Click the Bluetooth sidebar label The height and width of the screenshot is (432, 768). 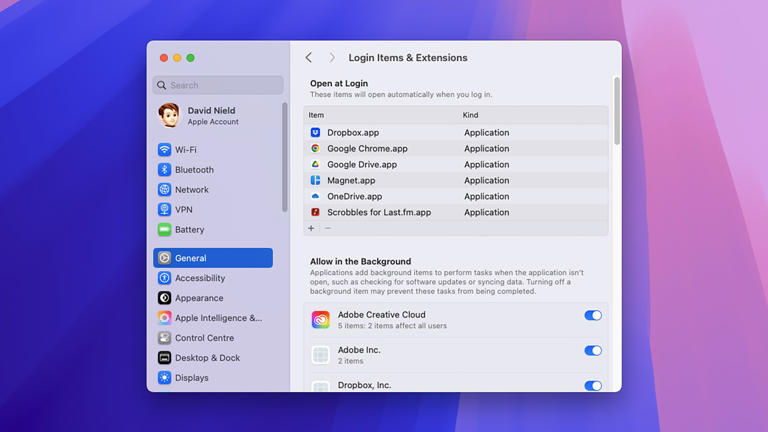194,170
